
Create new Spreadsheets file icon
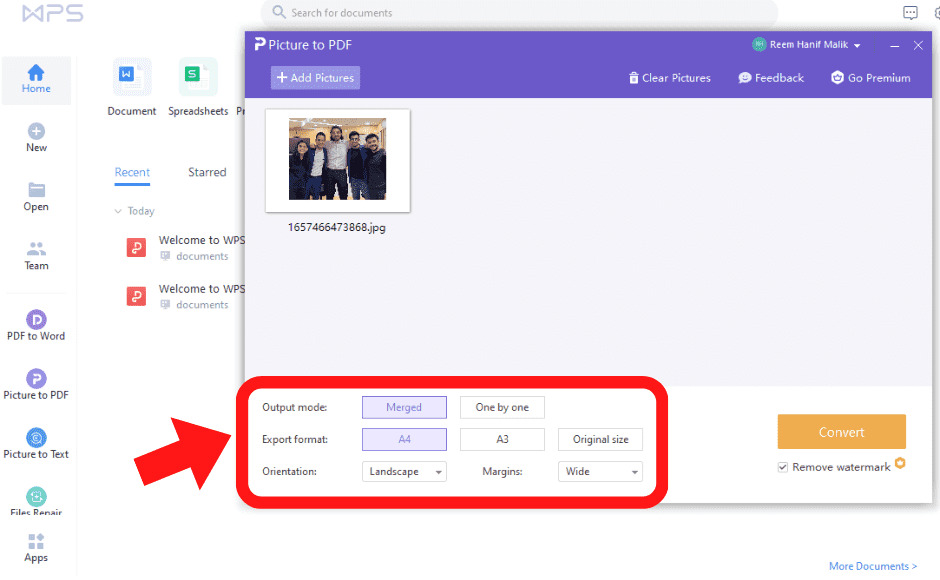198,77
